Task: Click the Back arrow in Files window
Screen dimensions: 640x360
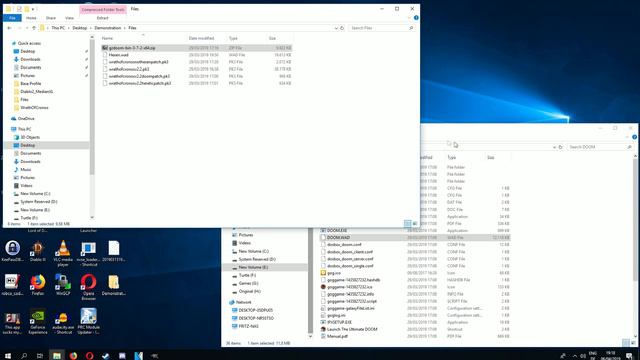Action: [9, 28]
